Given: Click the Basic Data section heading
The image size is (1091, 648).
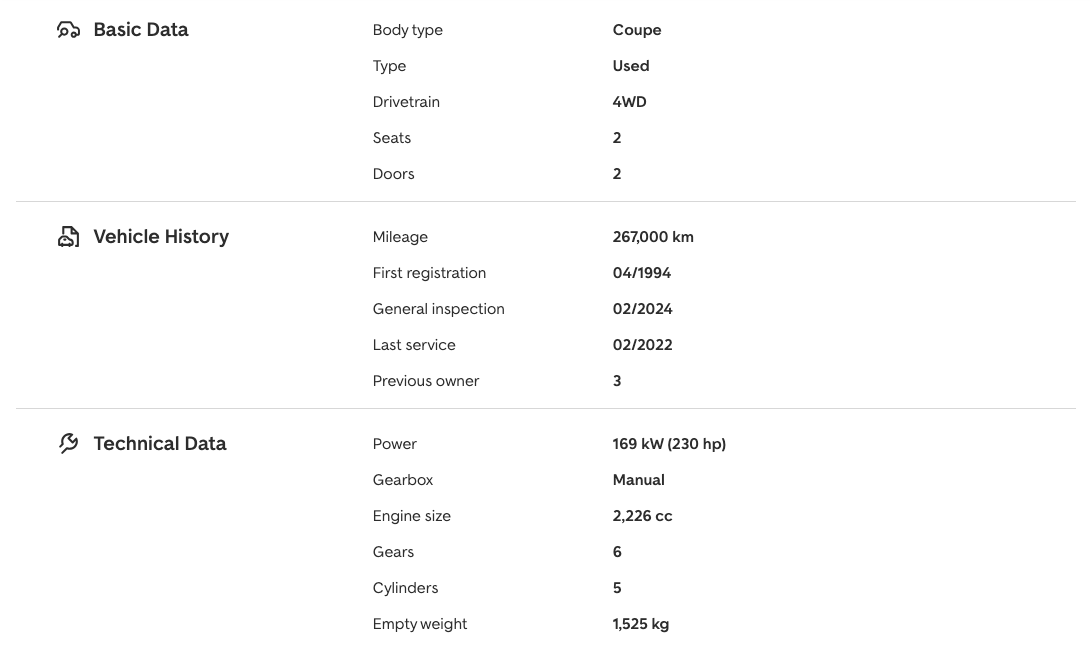Looking at the screenshot, I should point(141,30).
